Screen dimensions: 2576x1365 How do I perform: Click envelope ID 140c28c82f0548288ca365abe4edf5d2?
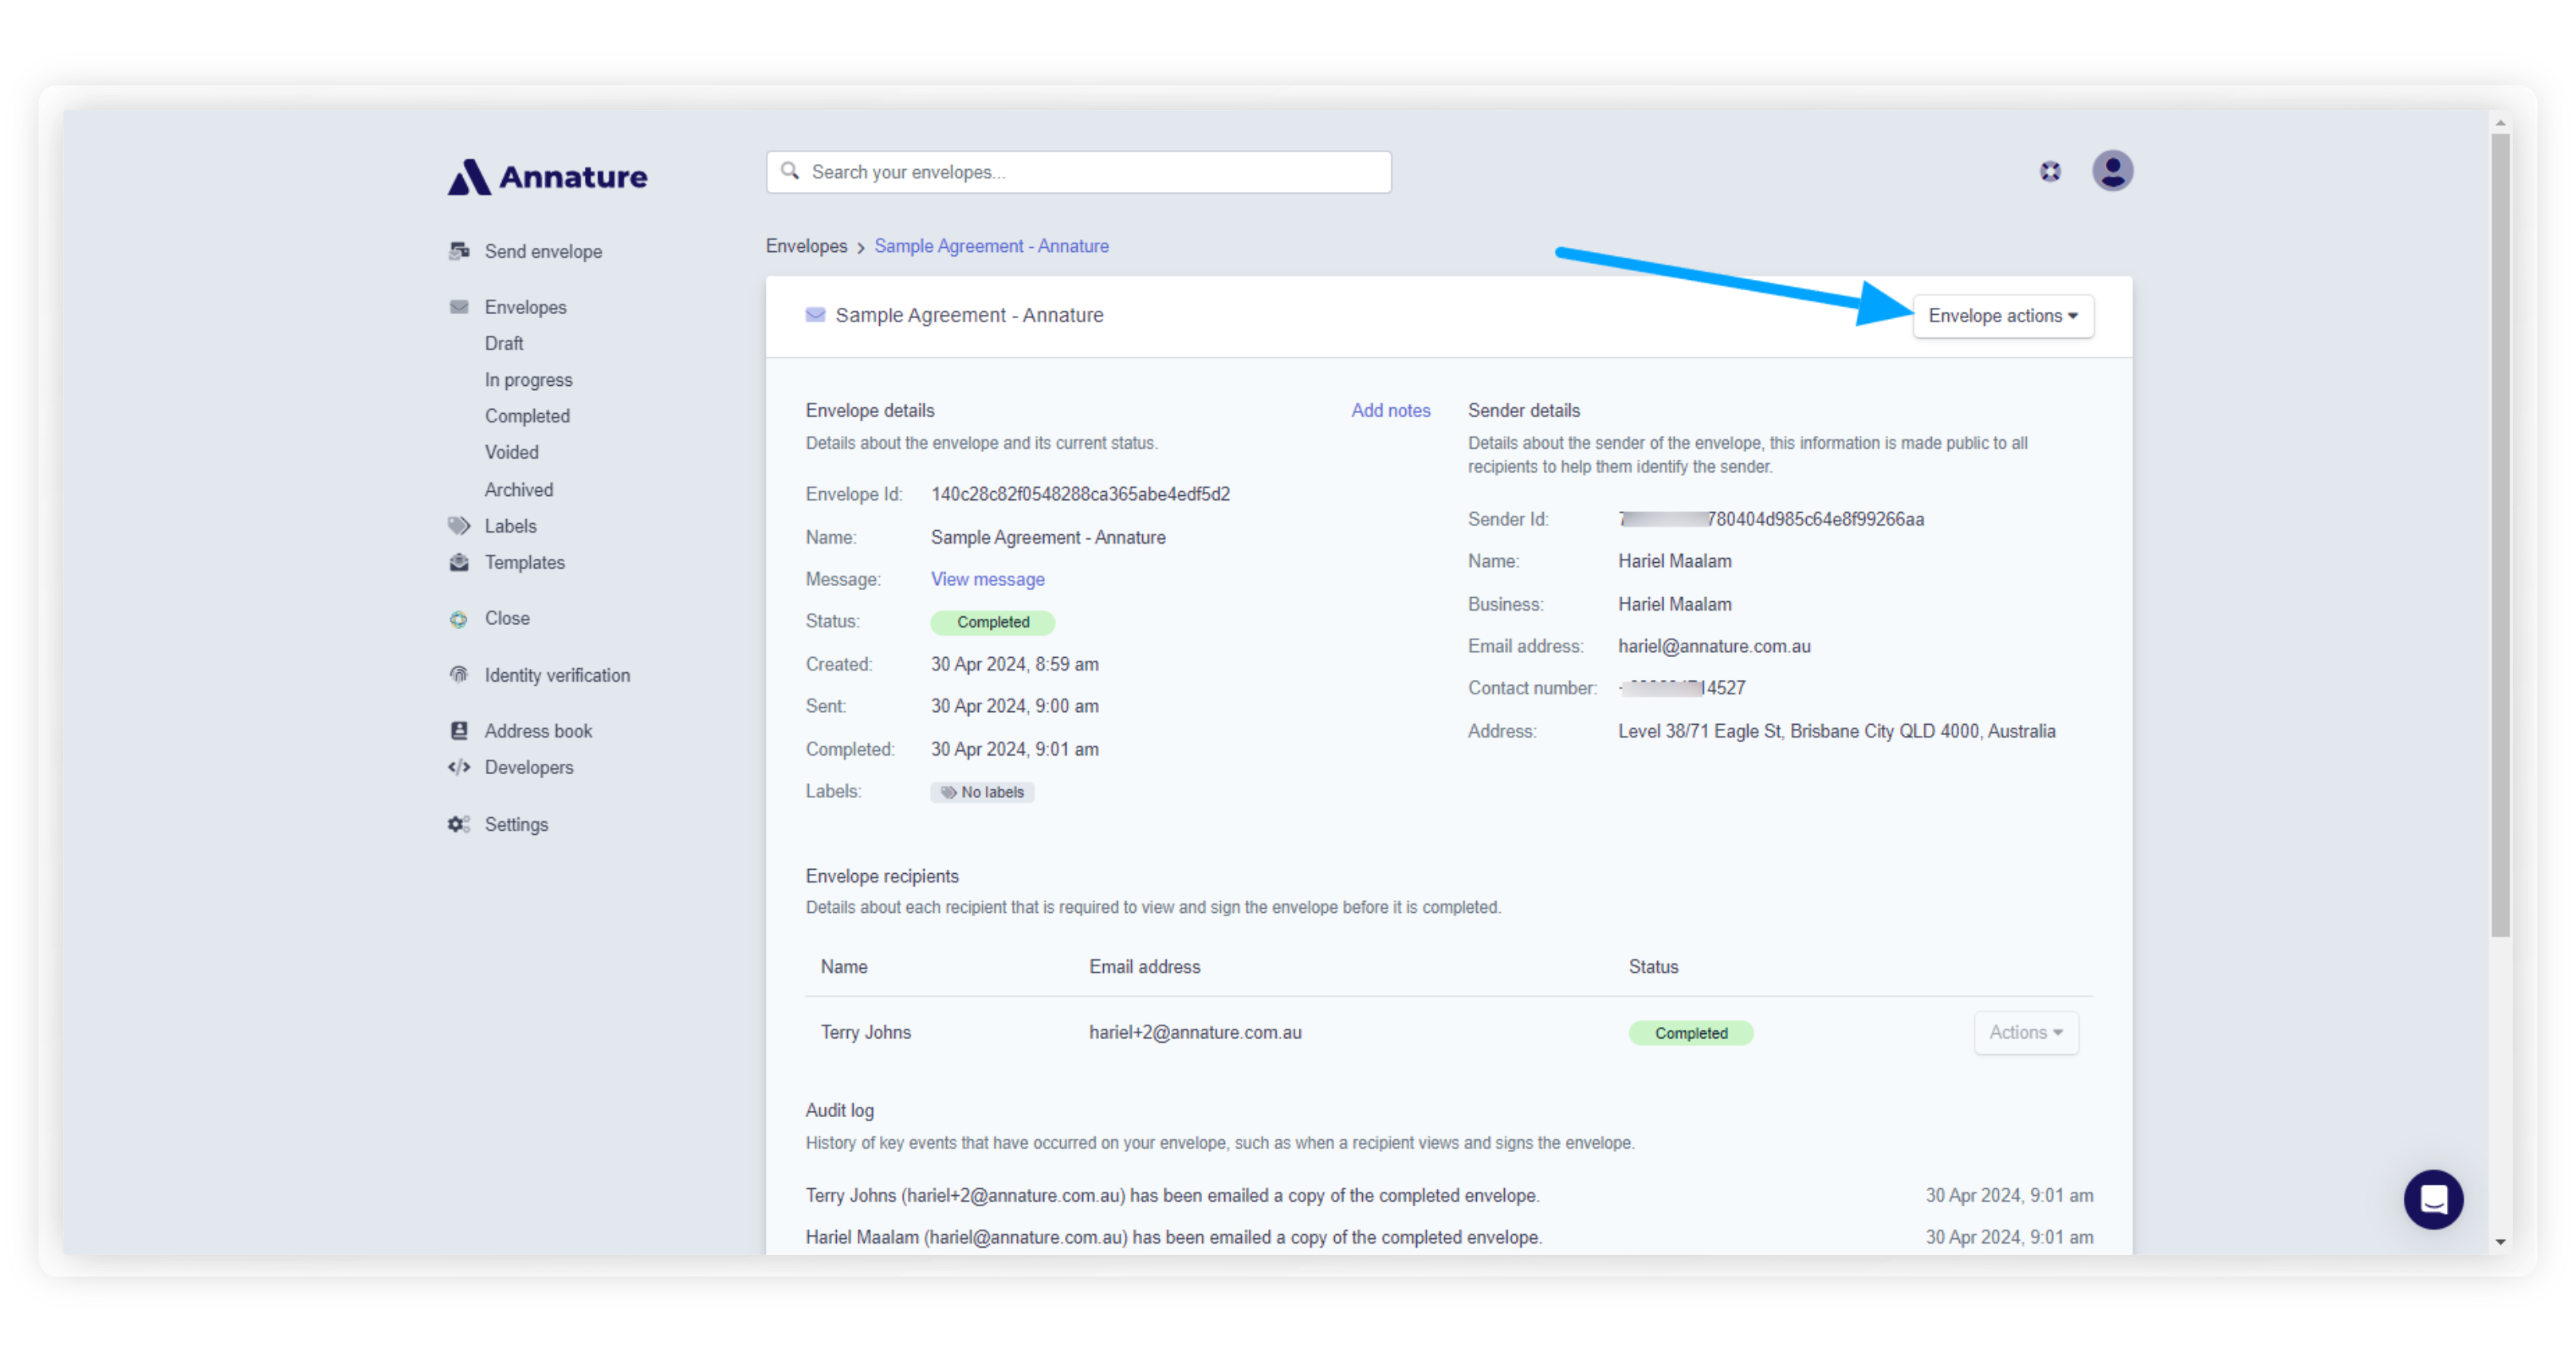click(1080, 494)
